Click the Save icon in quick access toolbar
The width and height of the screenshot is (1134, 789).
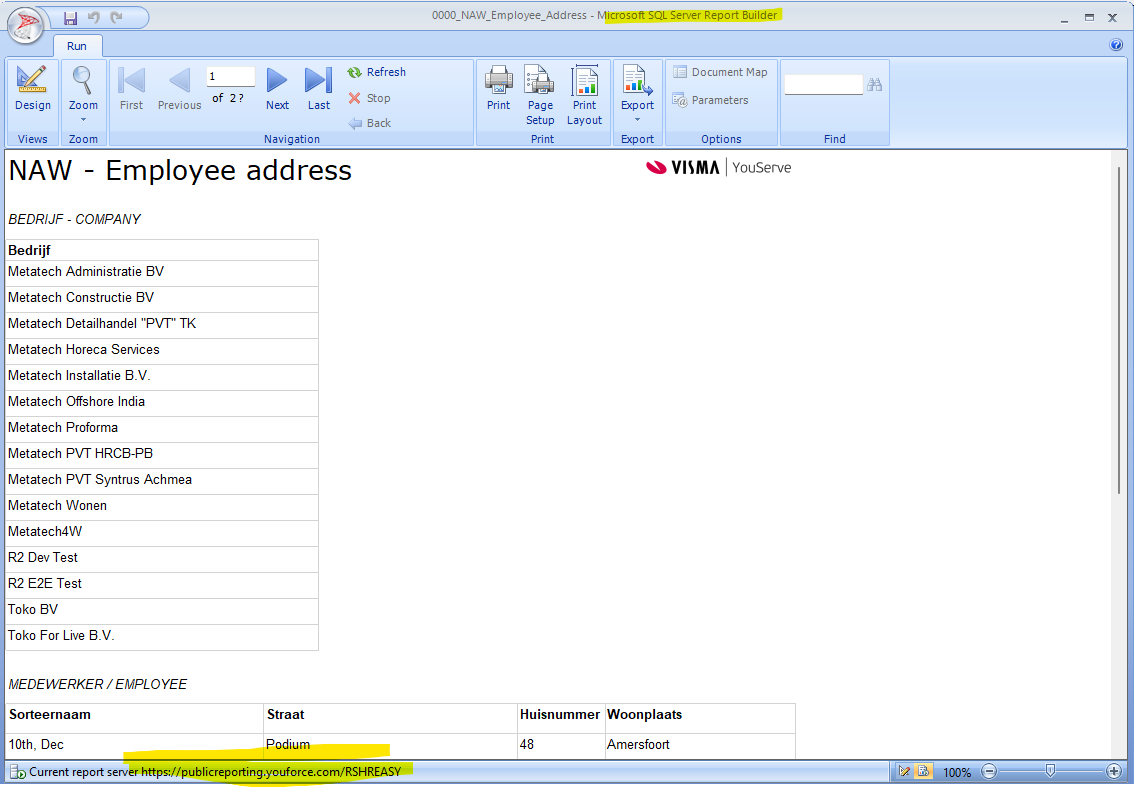[x=70, y=17]
